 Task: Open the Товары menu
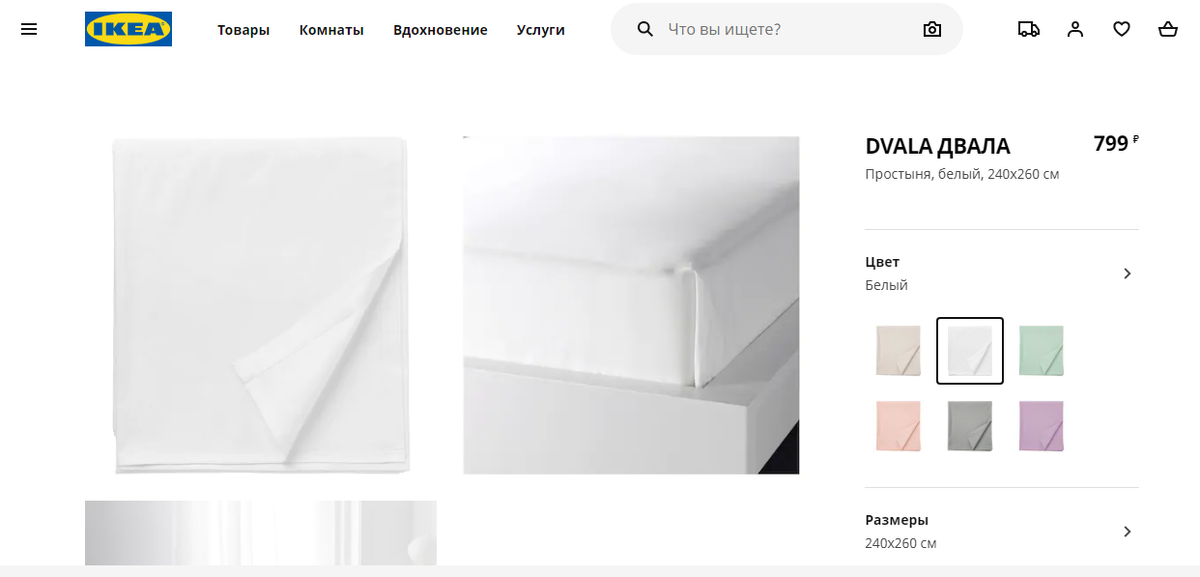click(243, 30)
